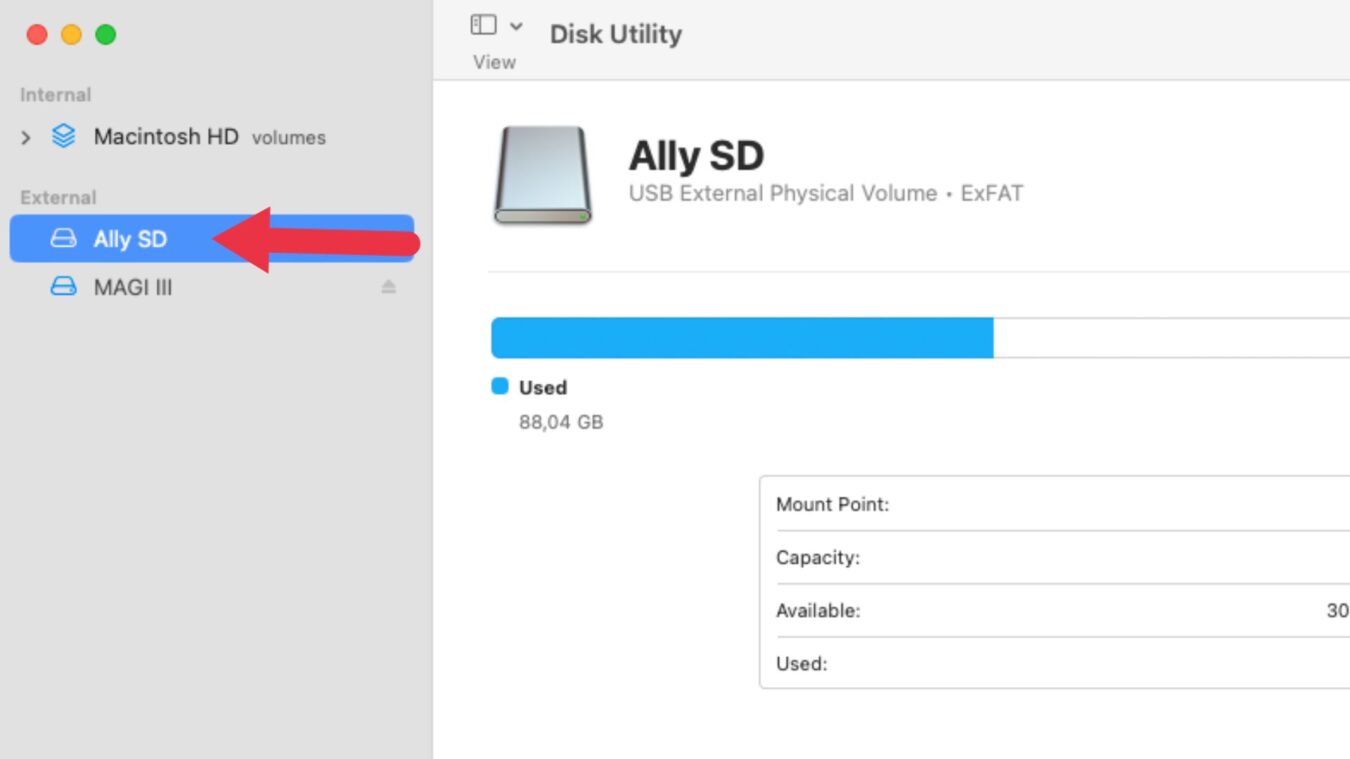The image size is (1350, 759).
Task: Click the green full-screen traffic light button
Action: pyautogui.click(x=104, y=33)
